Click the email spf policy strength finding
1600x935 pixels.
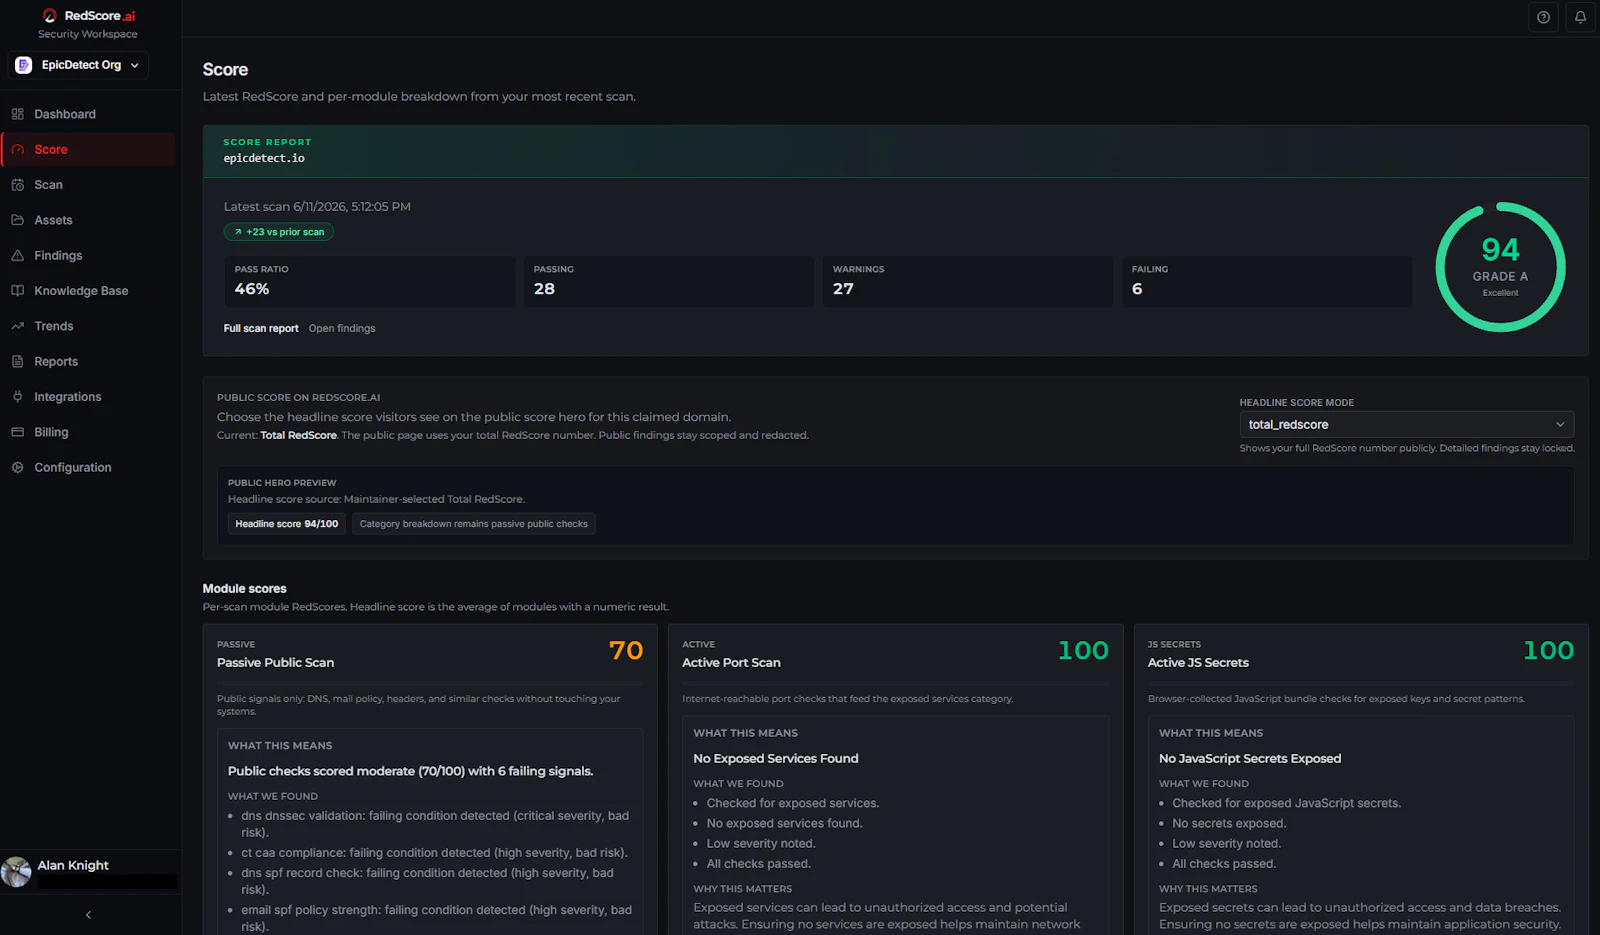tap(436, 918)
